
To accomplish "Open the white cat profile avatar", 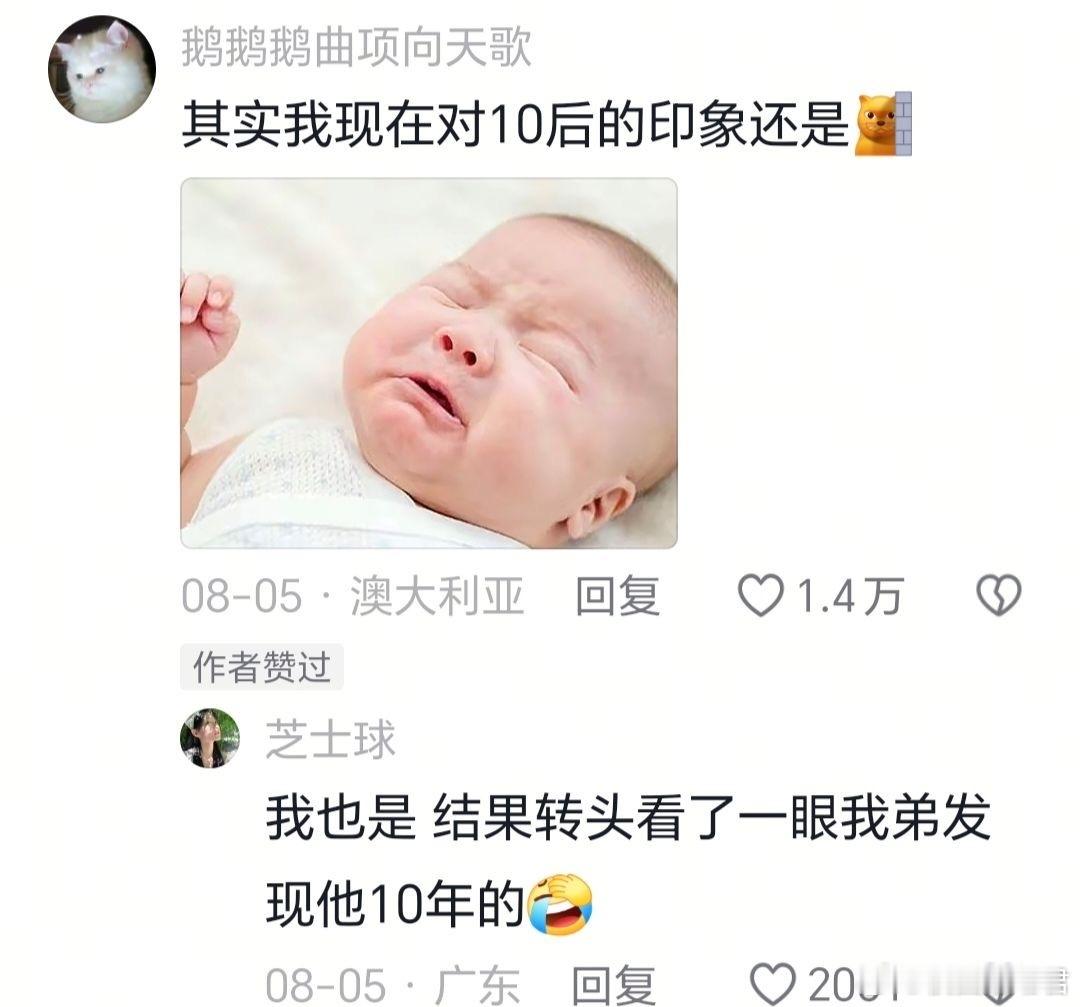I will 102,69.
